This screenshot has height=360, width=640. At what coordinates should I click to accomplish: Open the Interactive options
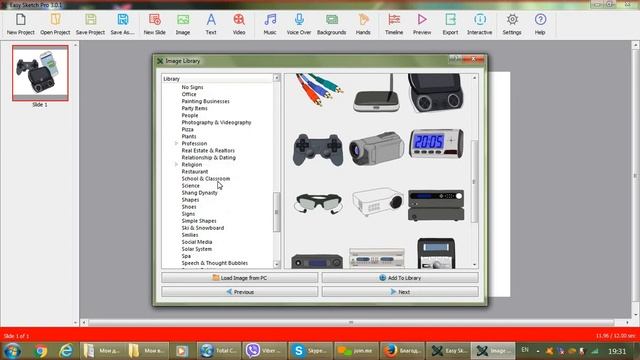pyautogui.click(x=480, y=24)
